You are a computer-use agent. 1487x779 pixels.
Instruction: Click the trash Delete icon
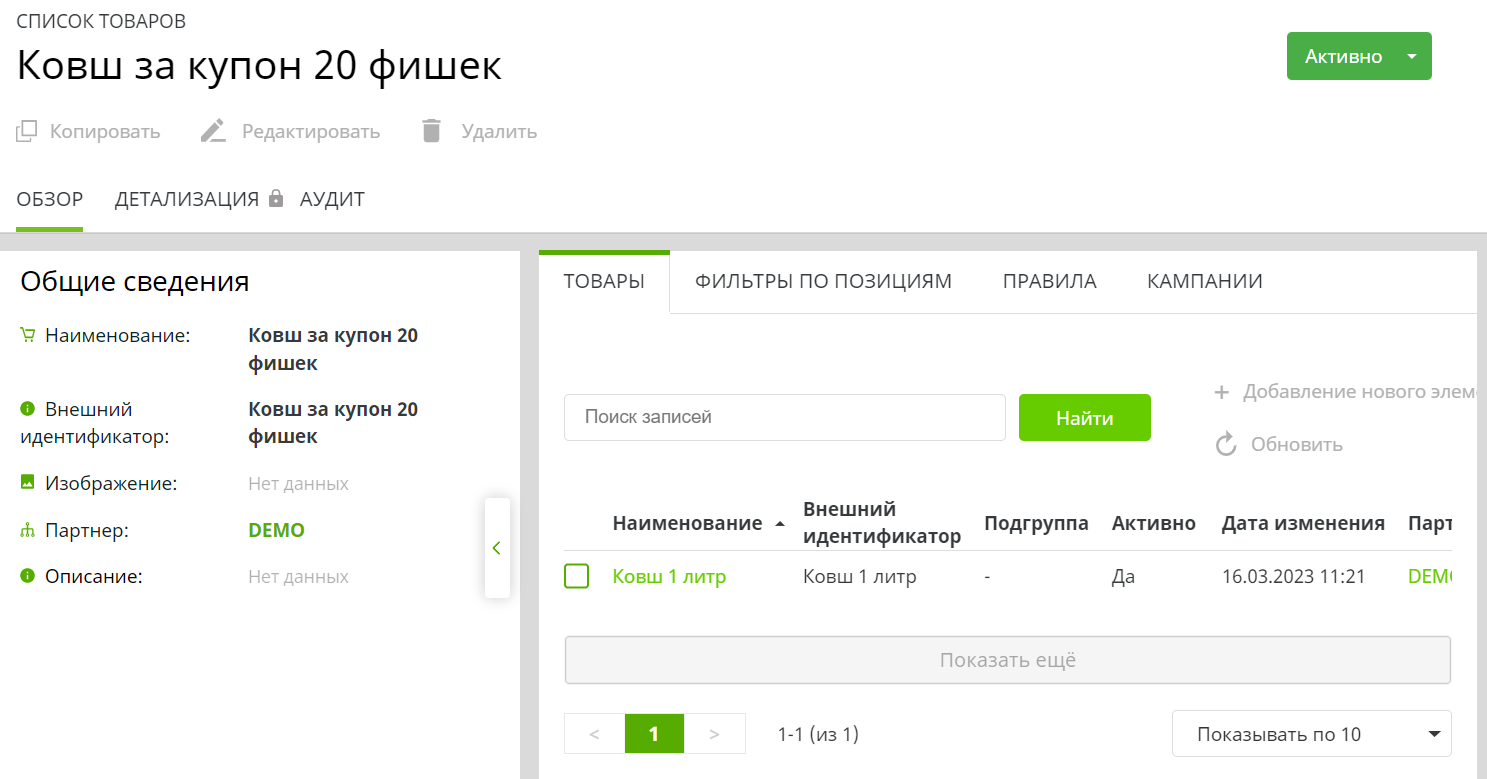click(x=431, y=131)
